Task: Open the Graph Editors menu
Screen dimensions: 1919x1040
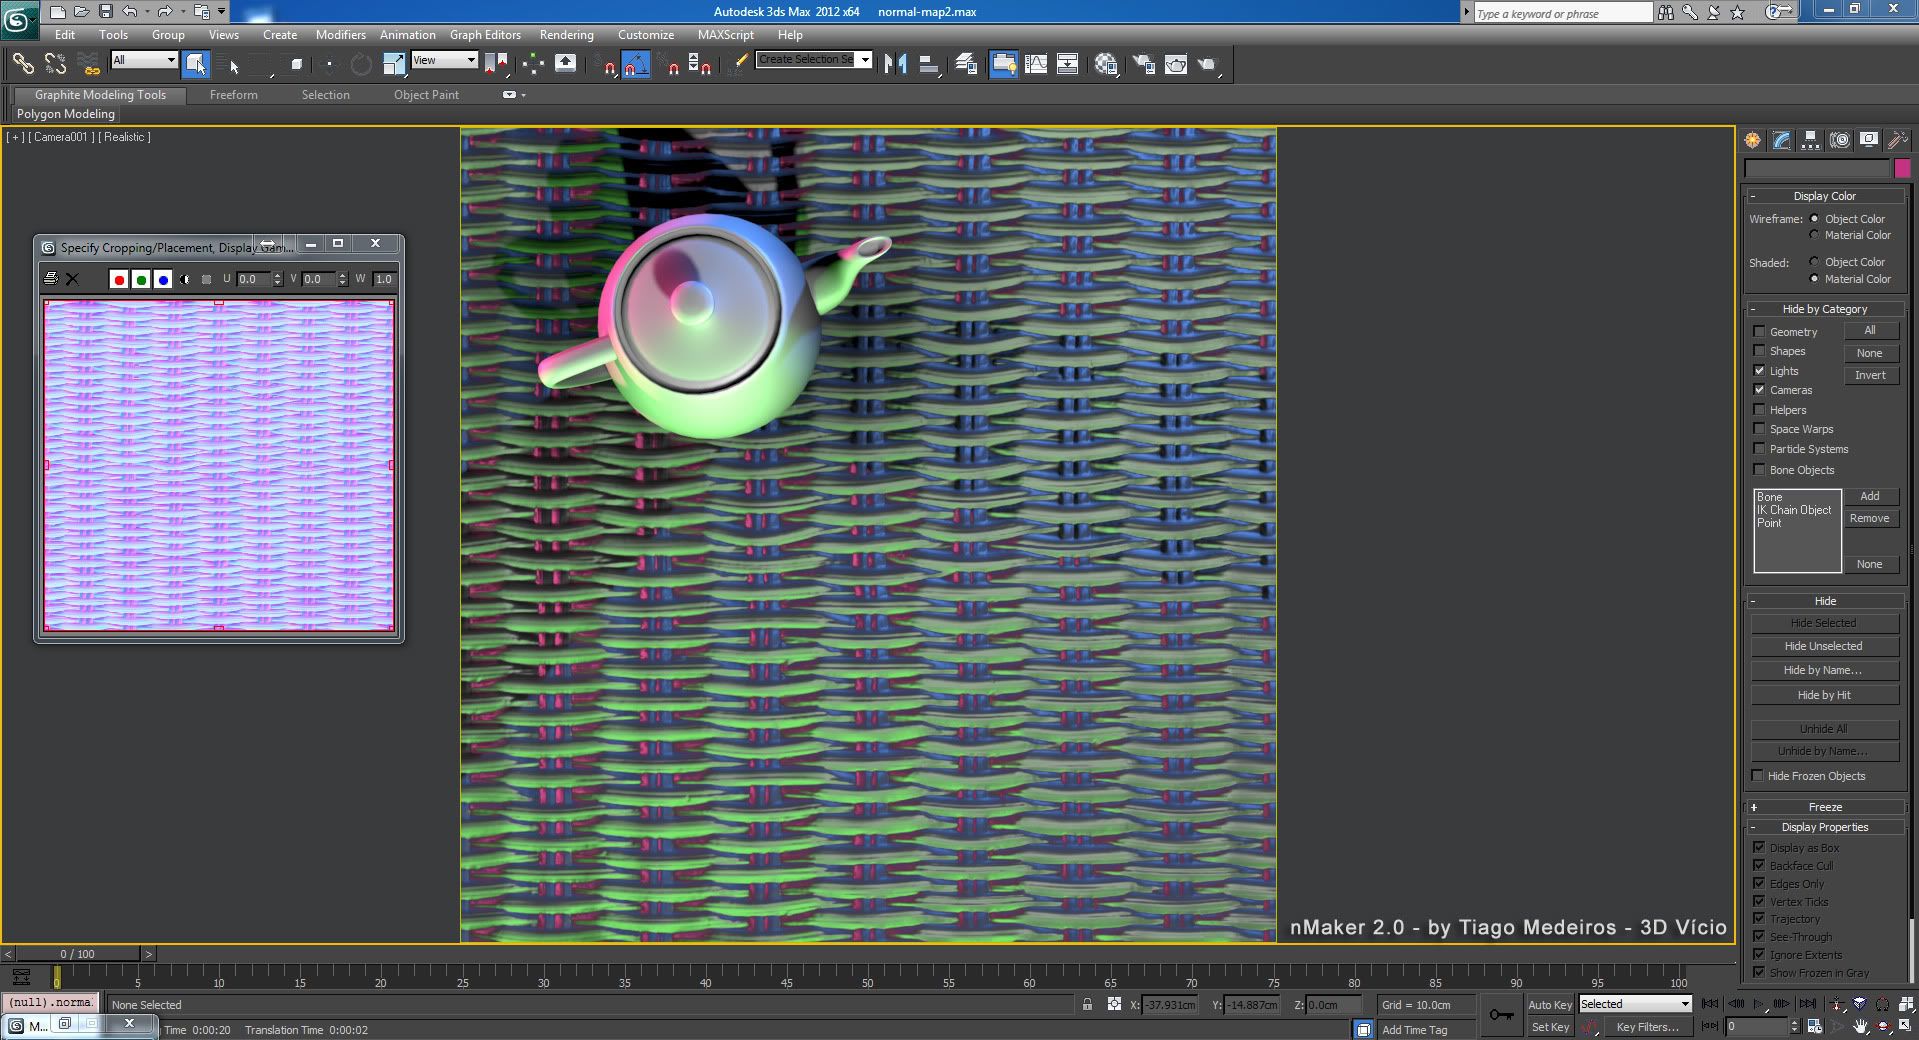Action: tap(485, 34)
